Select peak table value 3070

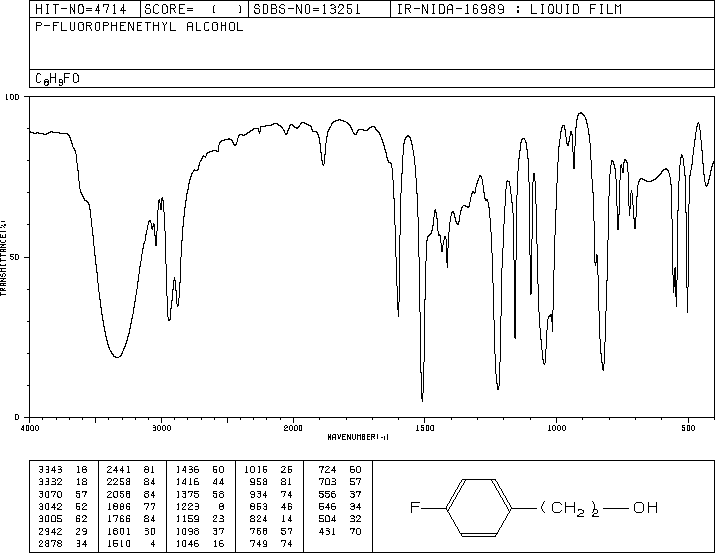click(x=50, y=494)
